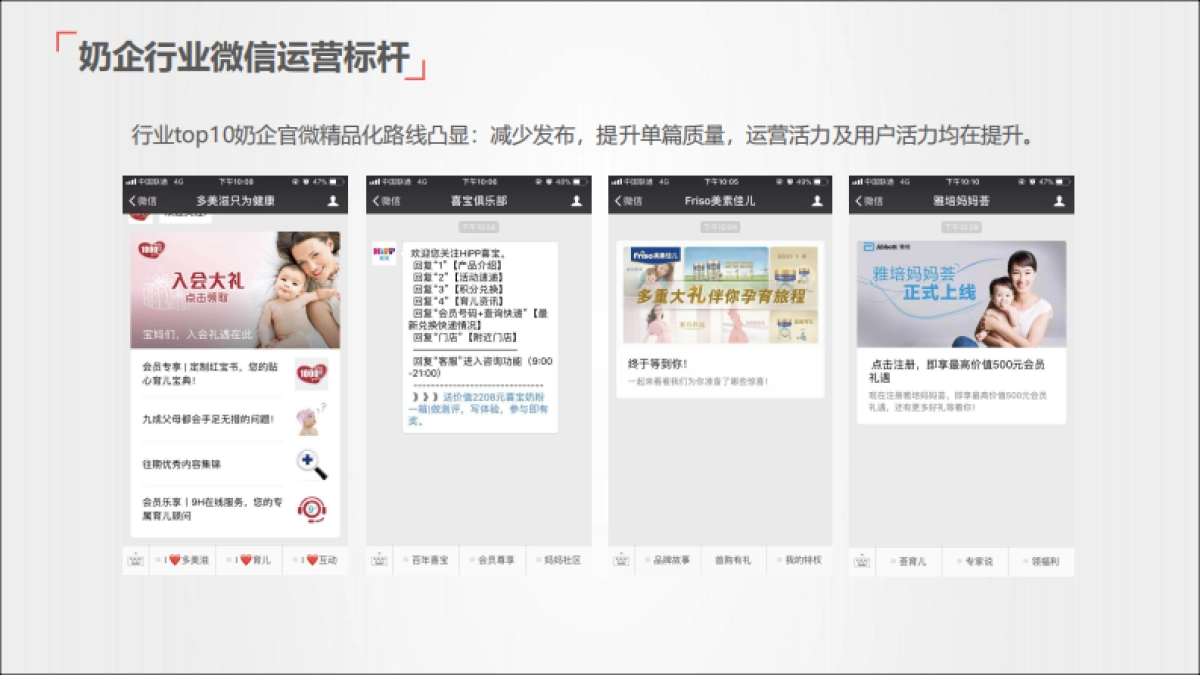Viewport: 1200px width, 675px height.
Task: Click keyboard icon in 雅培妈妈荟 bottom bar
Action: click(x=862, y=561)
